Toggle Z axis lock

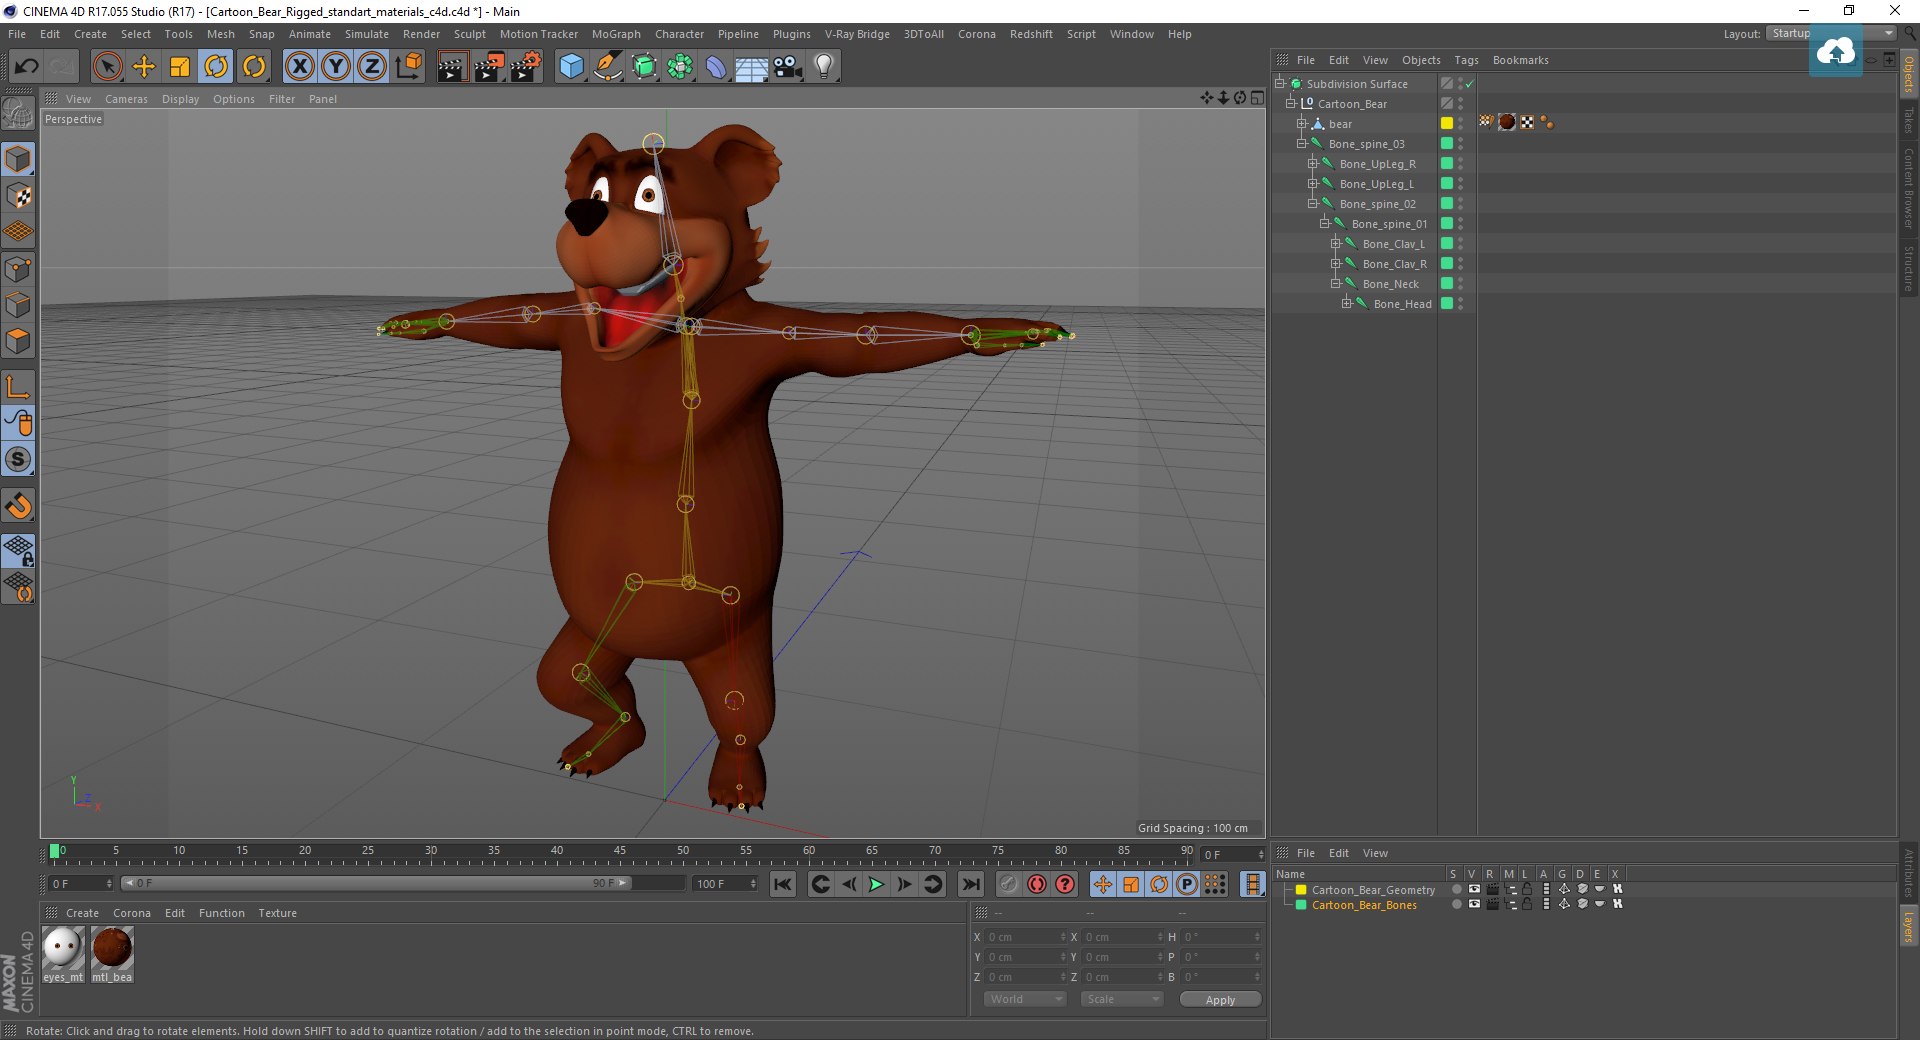(x=372, y=67)
